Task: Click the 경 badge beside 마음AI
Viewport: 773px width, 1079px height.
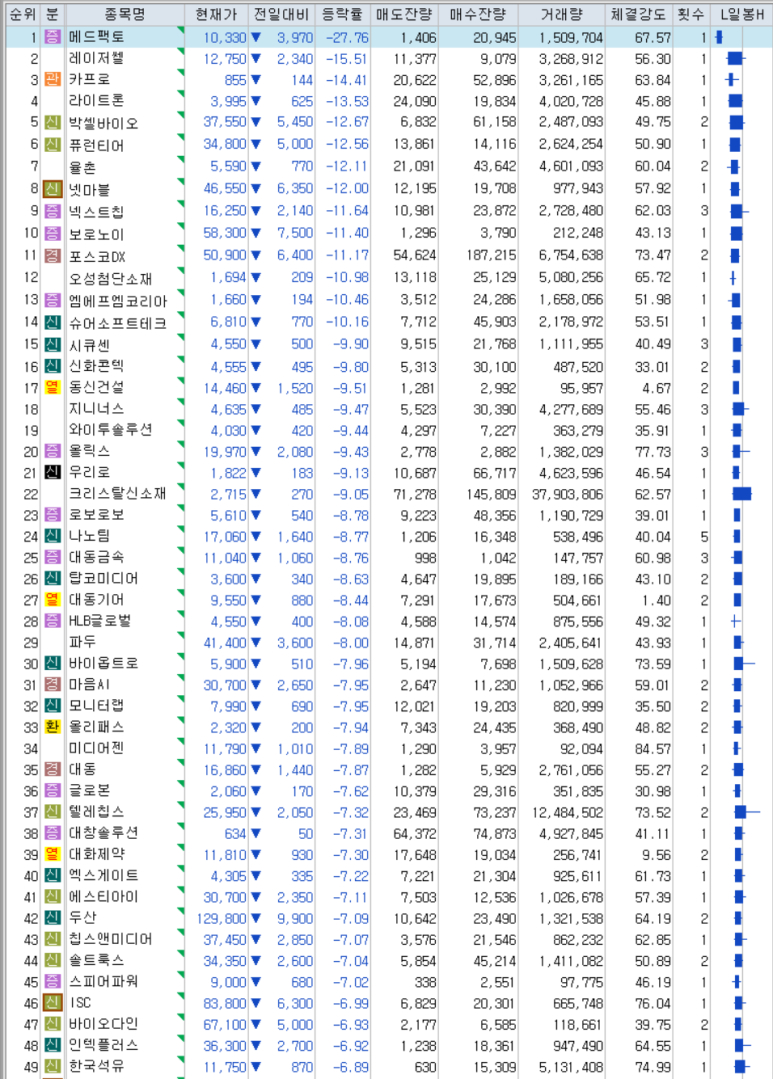Action: coord(52,685)
